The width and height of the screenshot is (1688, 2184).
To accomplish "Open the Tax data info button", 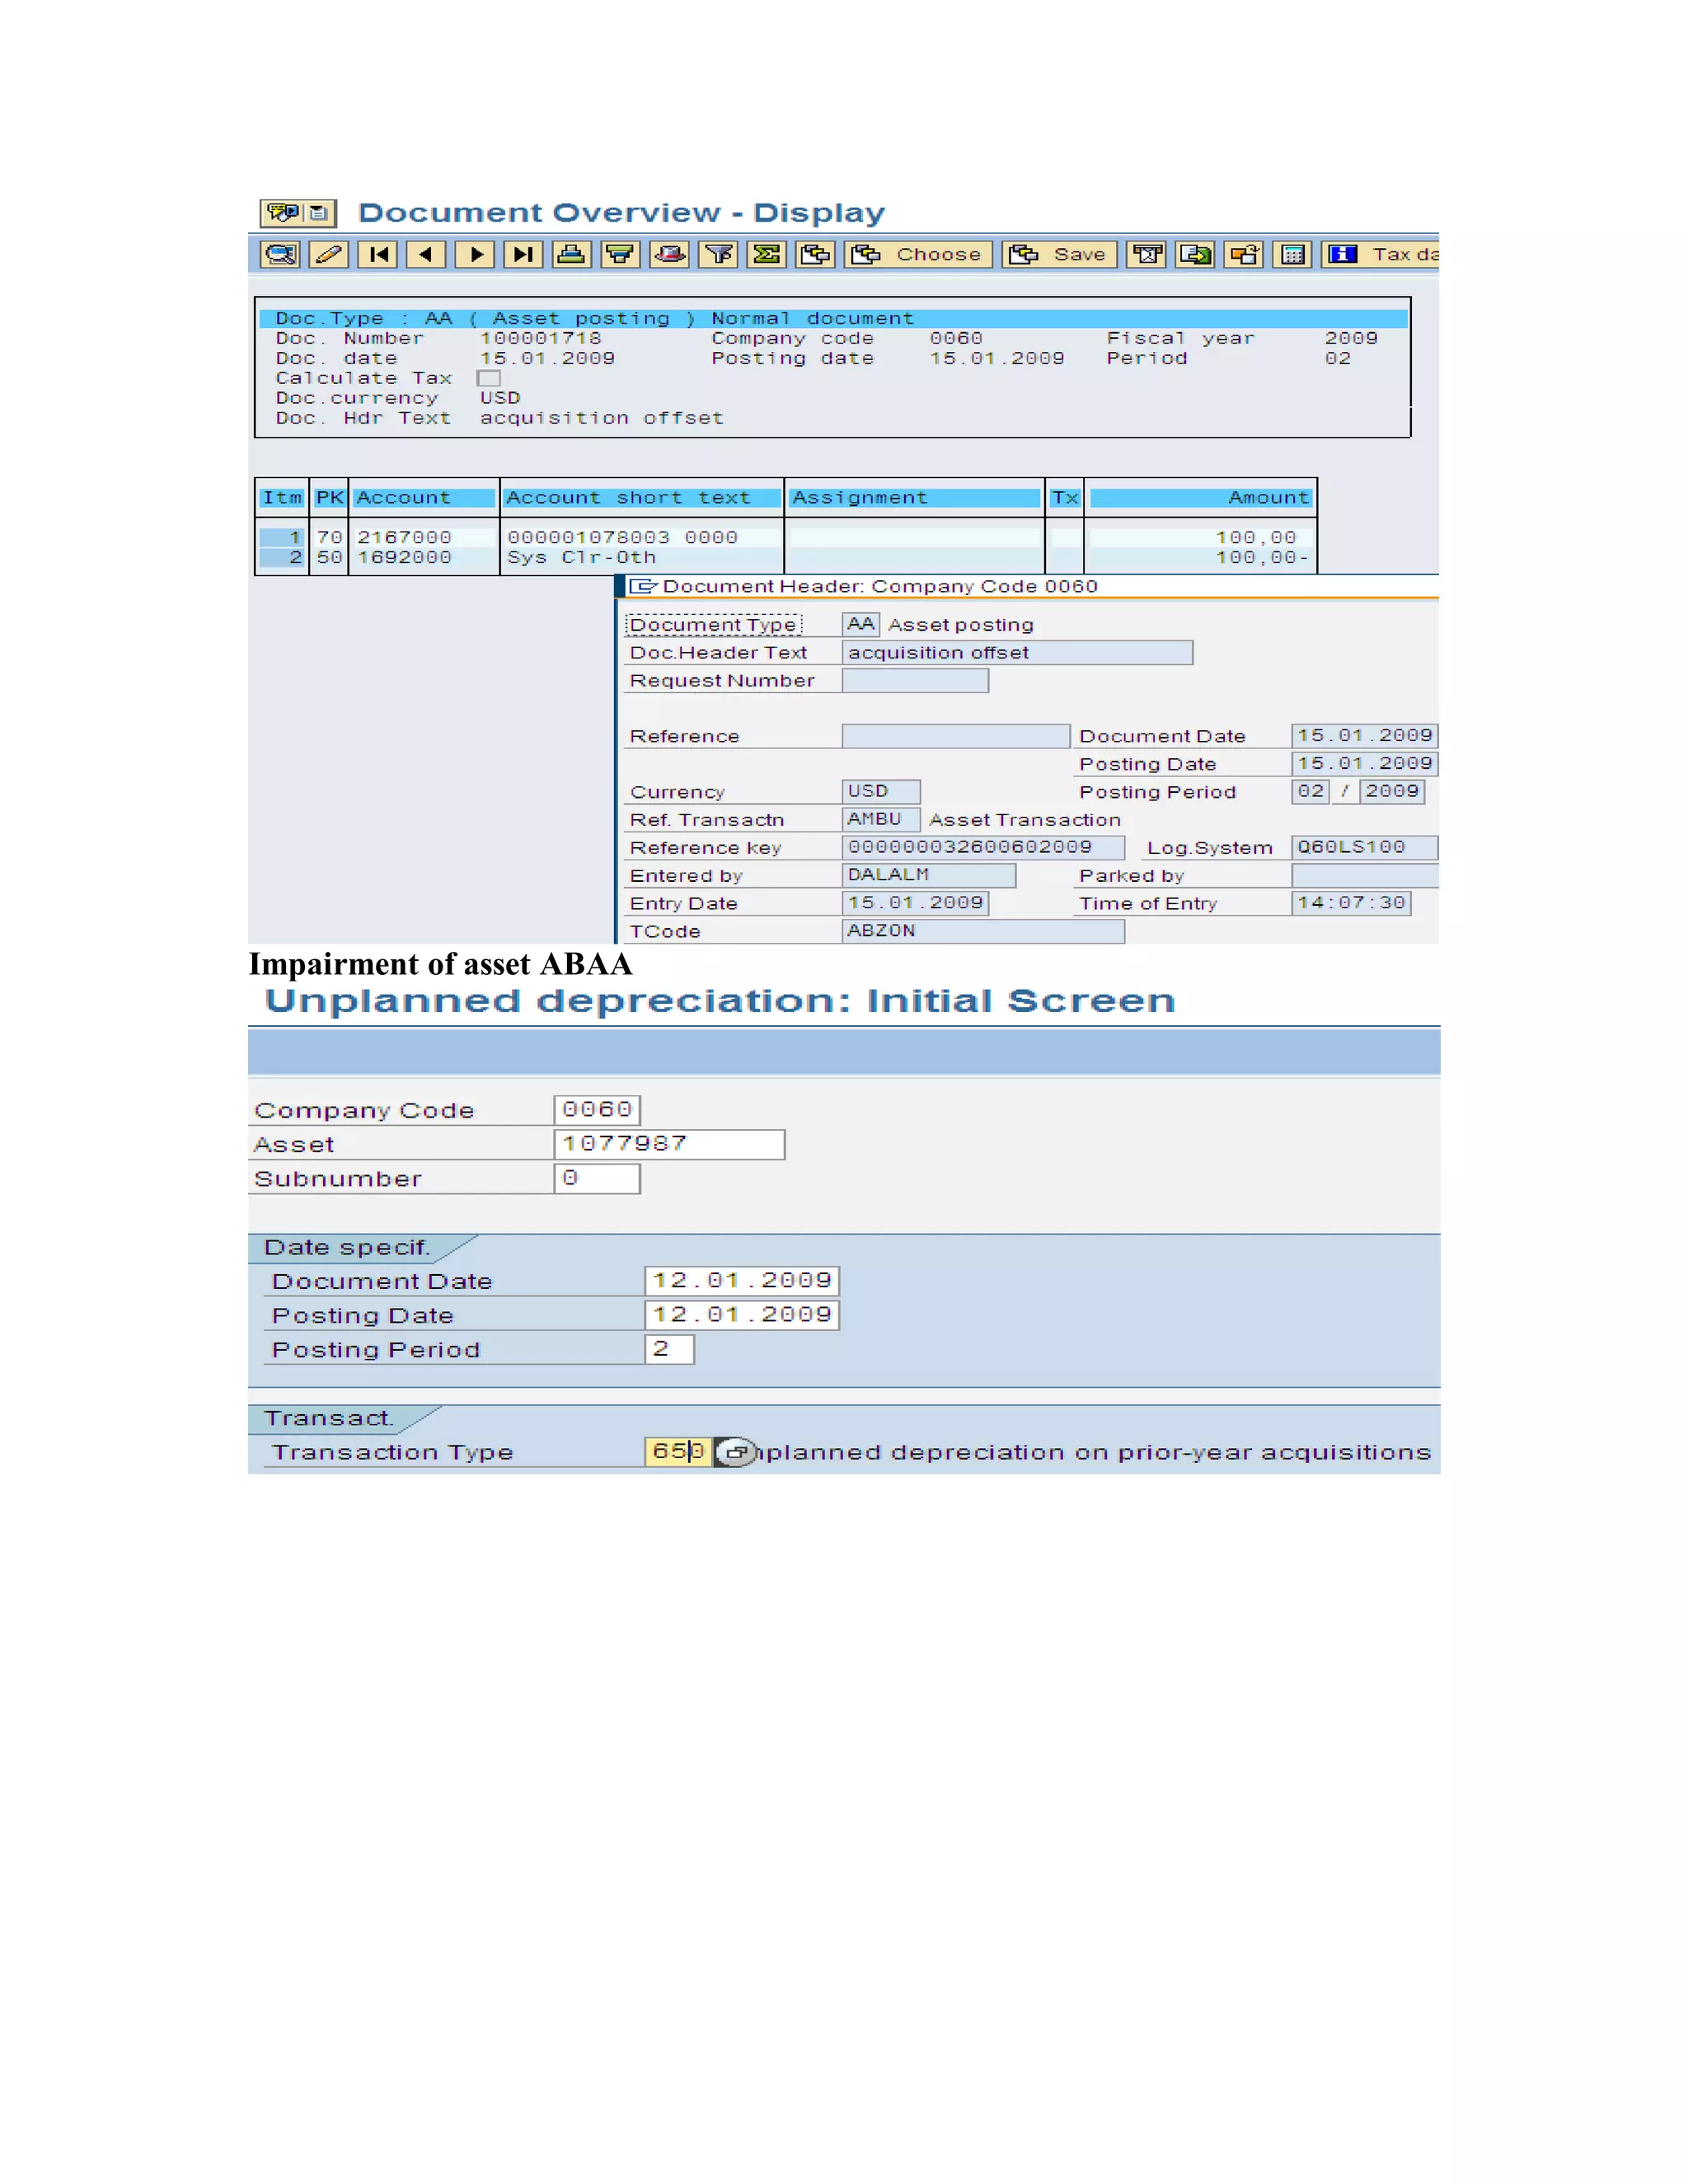I will 1381,254.
